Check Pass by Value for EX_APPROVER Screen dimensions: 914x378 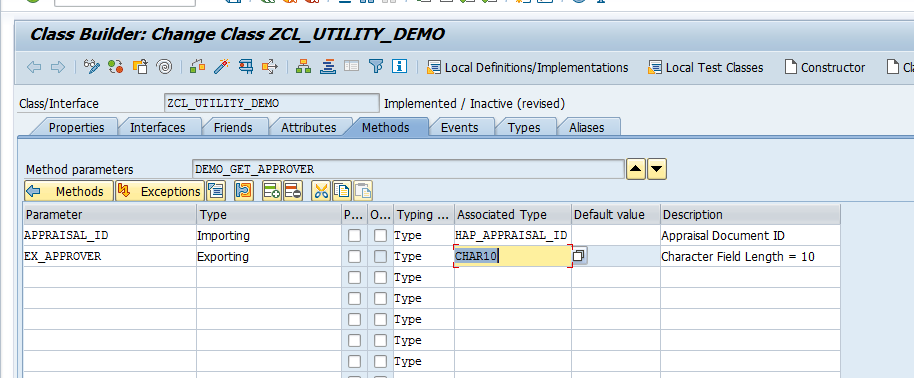tap(354, 257)
